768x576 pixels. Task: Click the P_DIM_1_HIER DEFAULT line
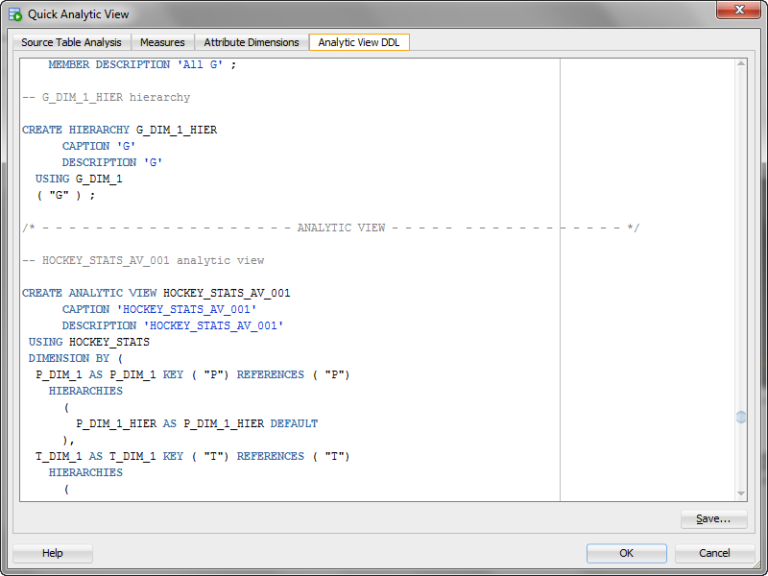(197, 423)
